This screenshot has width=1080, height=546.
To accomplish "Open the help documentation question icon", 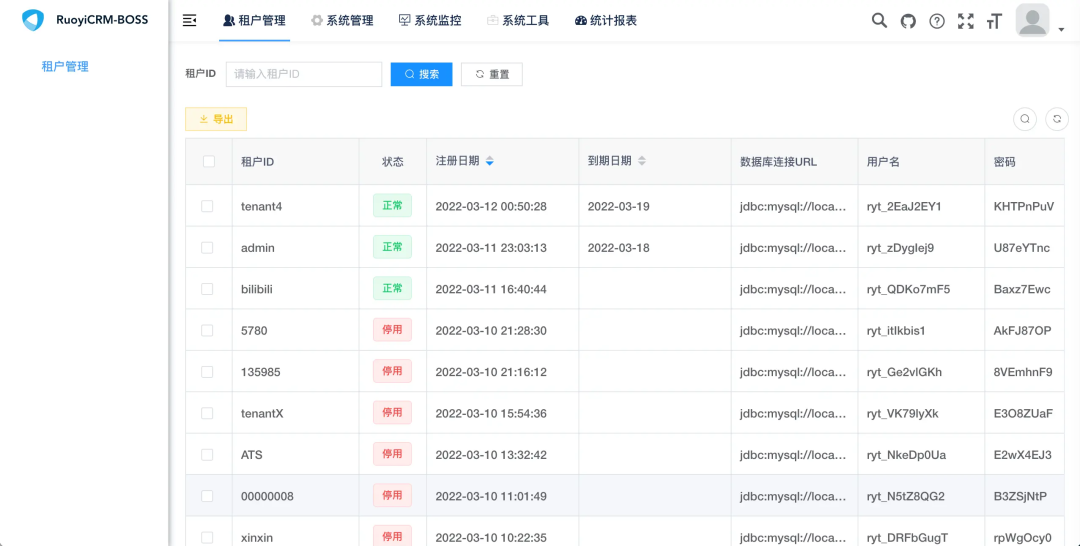I will click(x=937, y=21).
